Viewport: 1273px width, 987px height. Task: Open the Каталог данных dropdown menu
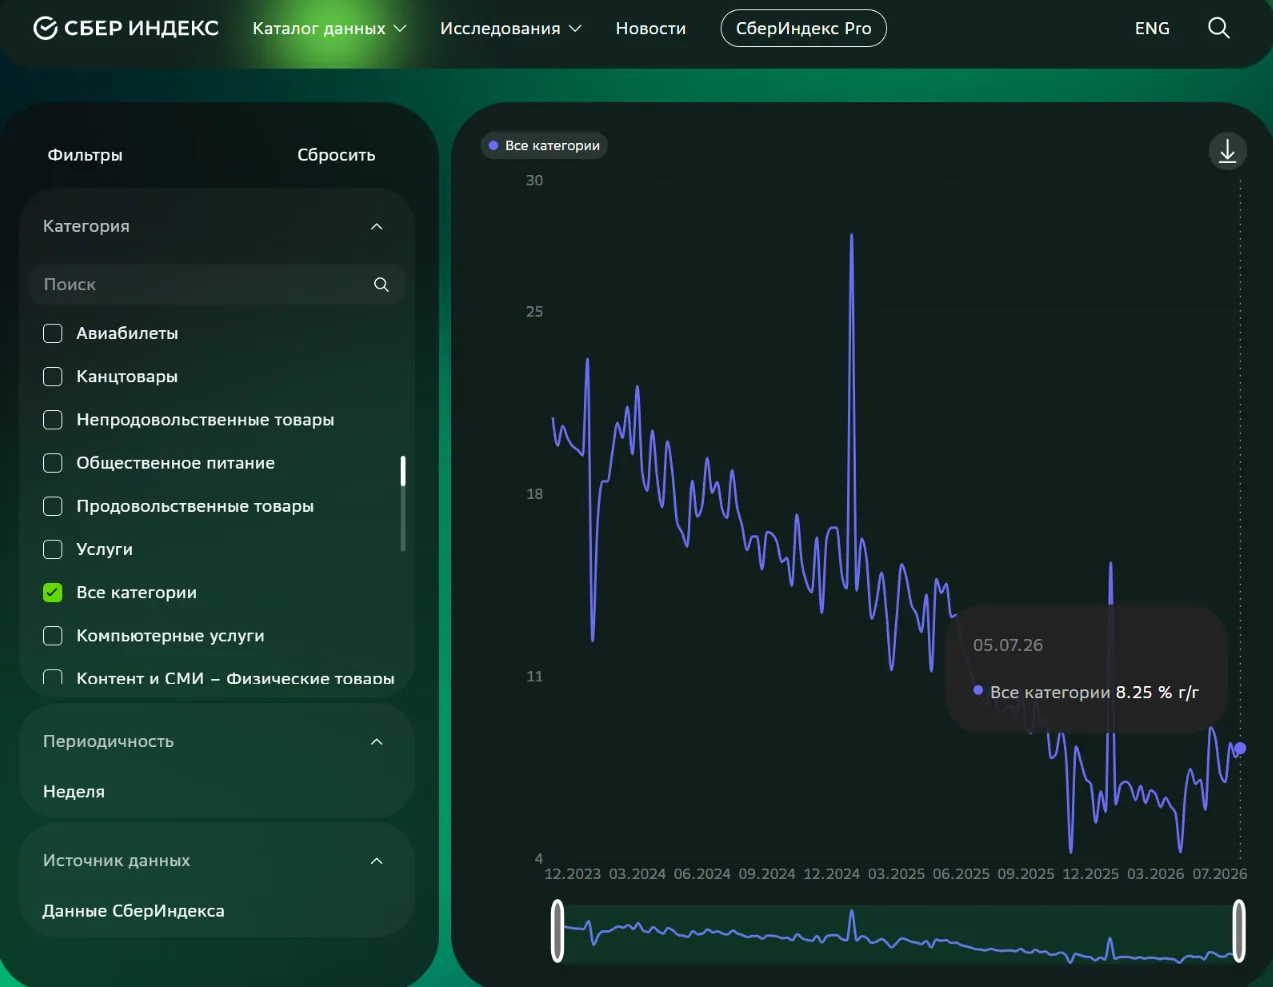click(x=329, y=28)
